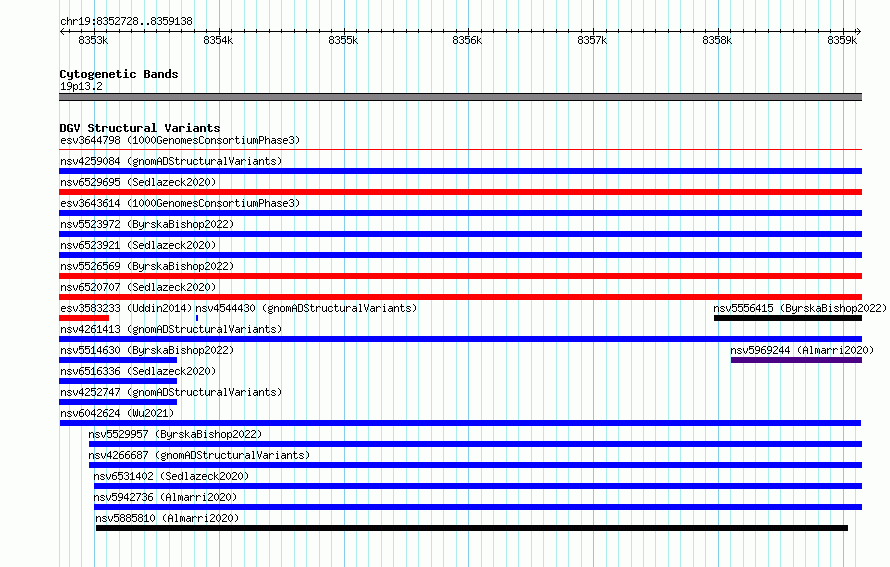
Task: Click the Cytogenetic Bands track title
Action: pyautogui.click(x=119, y=74)
